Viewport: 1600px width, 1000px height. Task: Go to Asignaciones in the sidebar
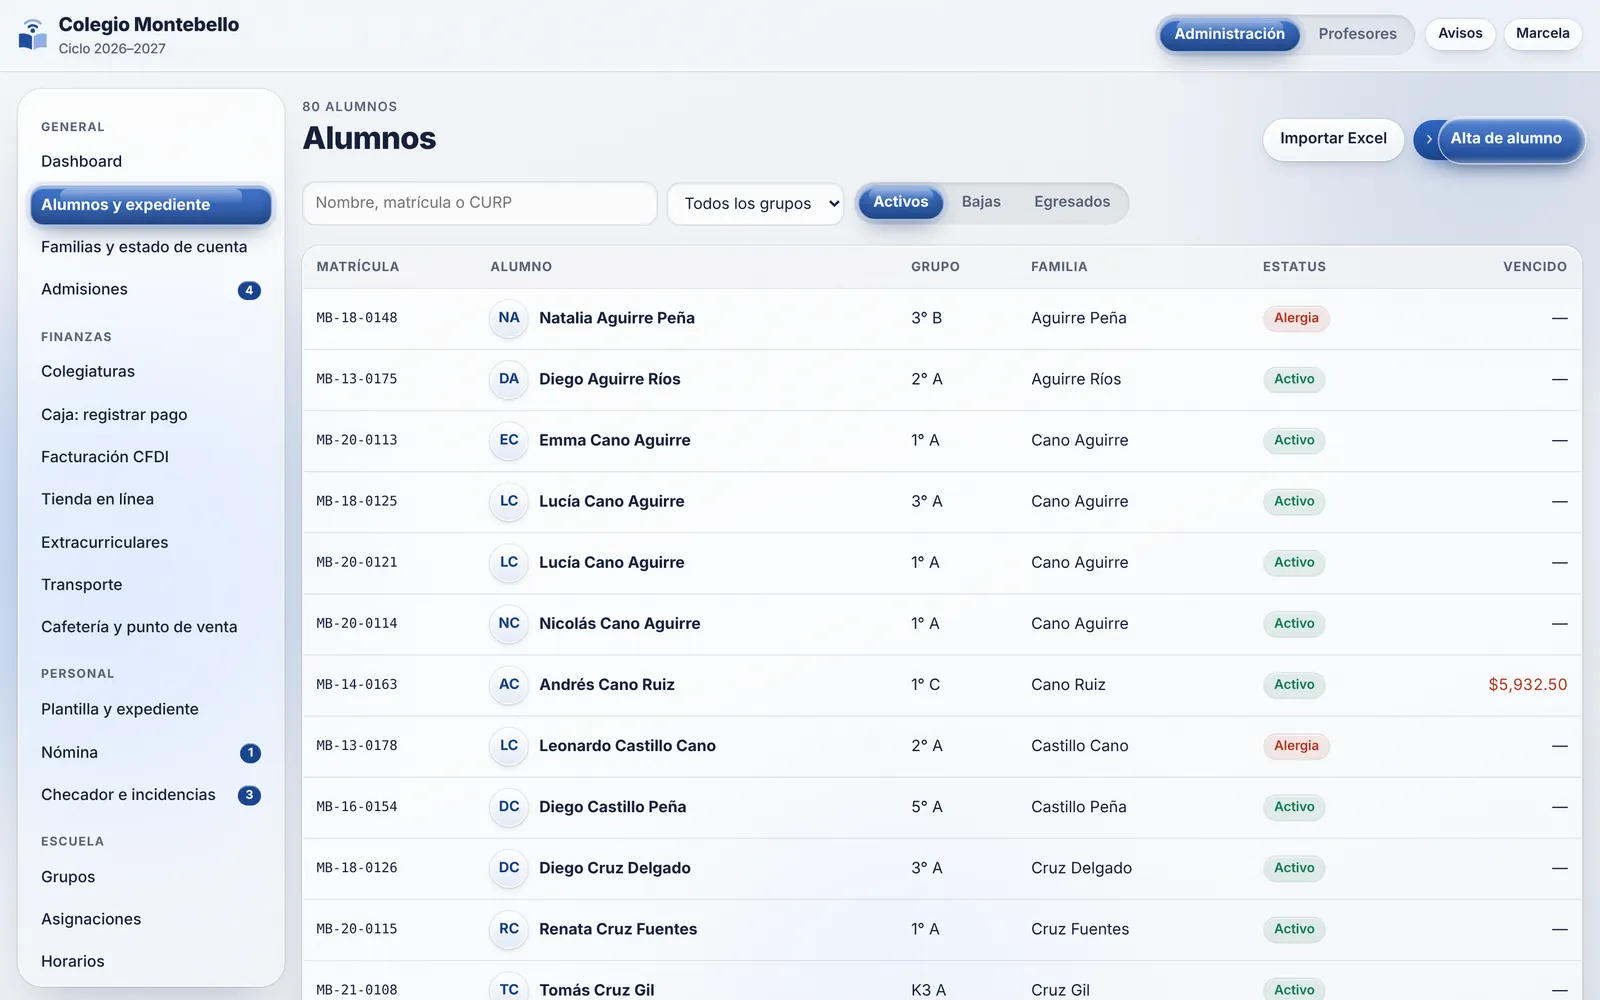coord(151,920)
